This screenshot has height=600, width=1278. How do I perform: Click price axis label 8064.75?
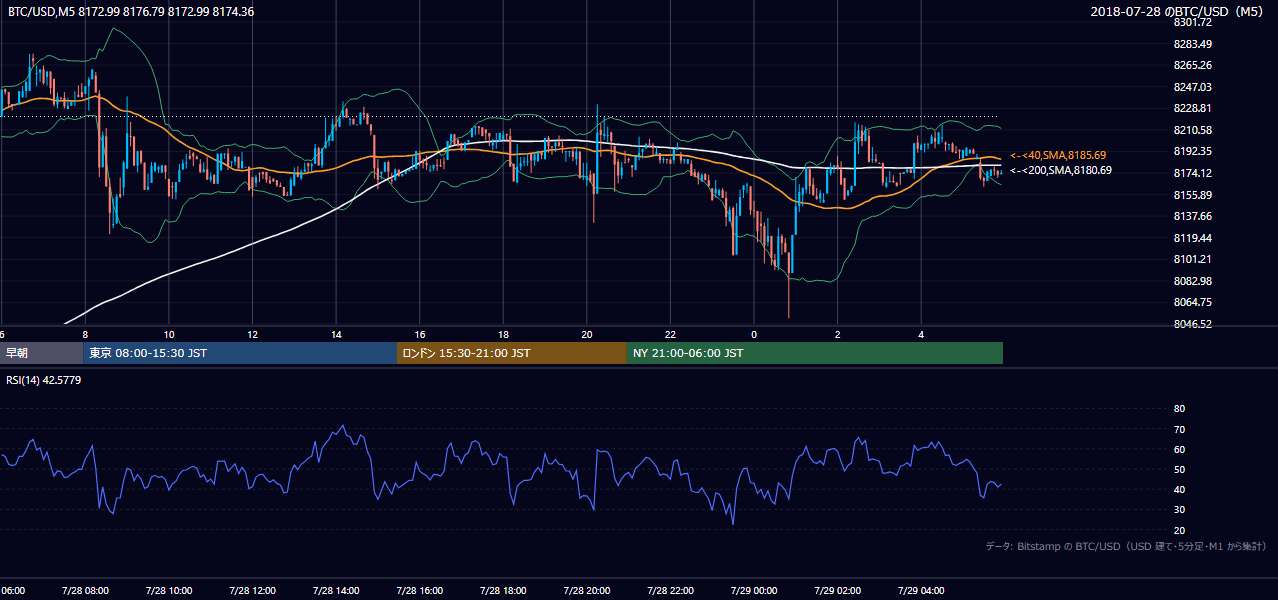1193,302
